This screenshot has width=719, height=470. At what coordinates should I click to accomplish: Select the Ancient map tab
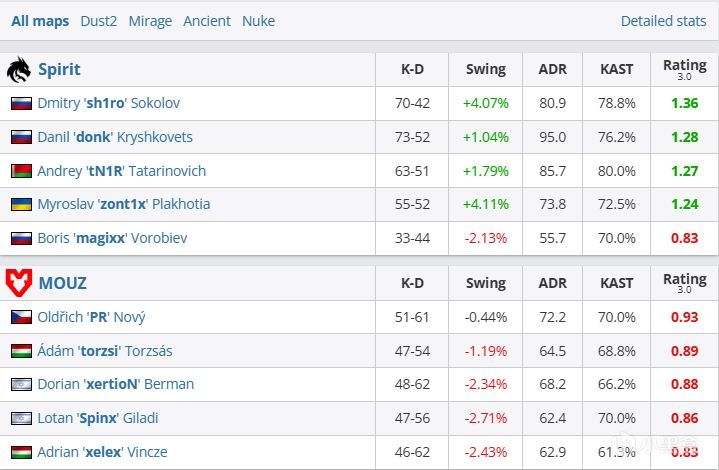[x=207, y=21]
